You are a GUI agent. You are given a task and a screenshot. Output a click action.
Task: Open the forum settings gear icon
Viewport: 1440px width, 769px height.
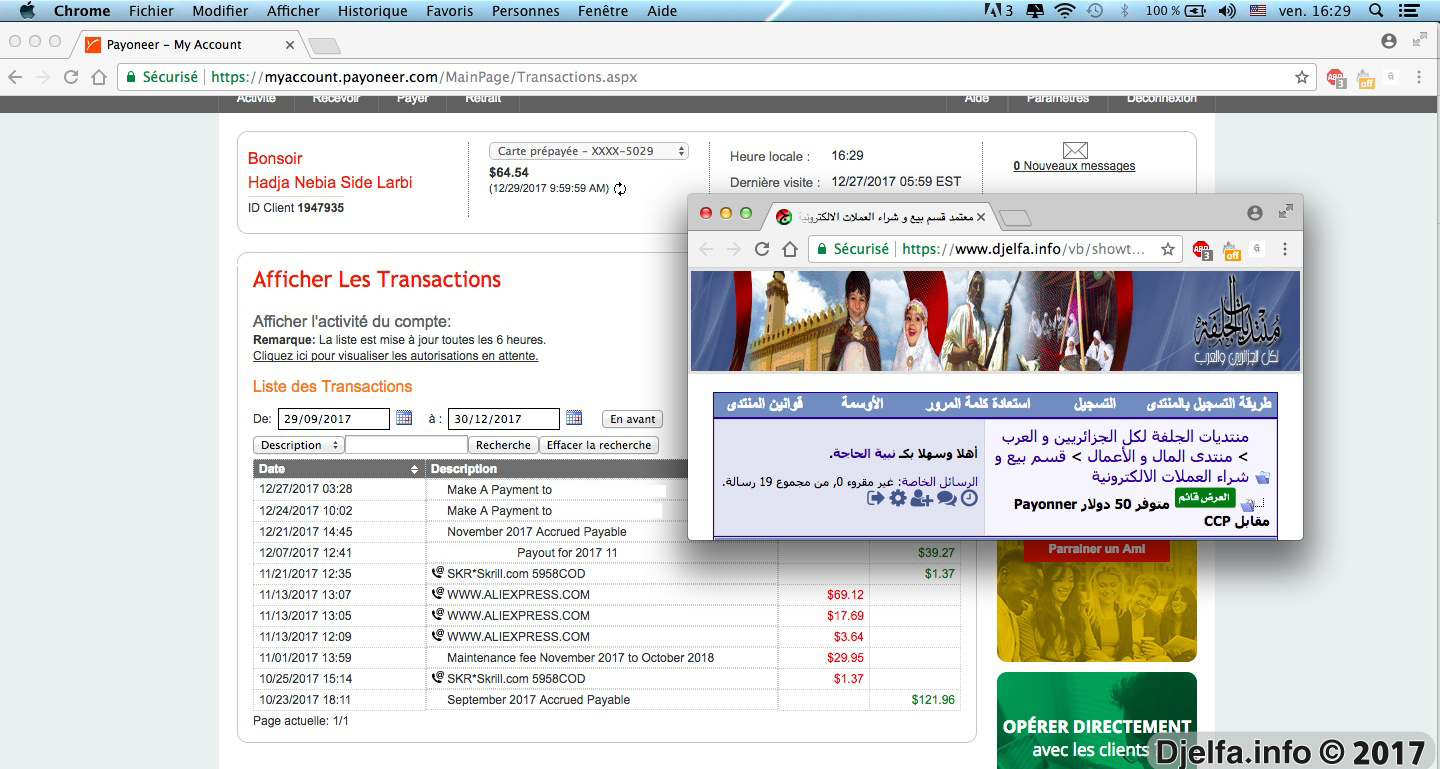898,498
